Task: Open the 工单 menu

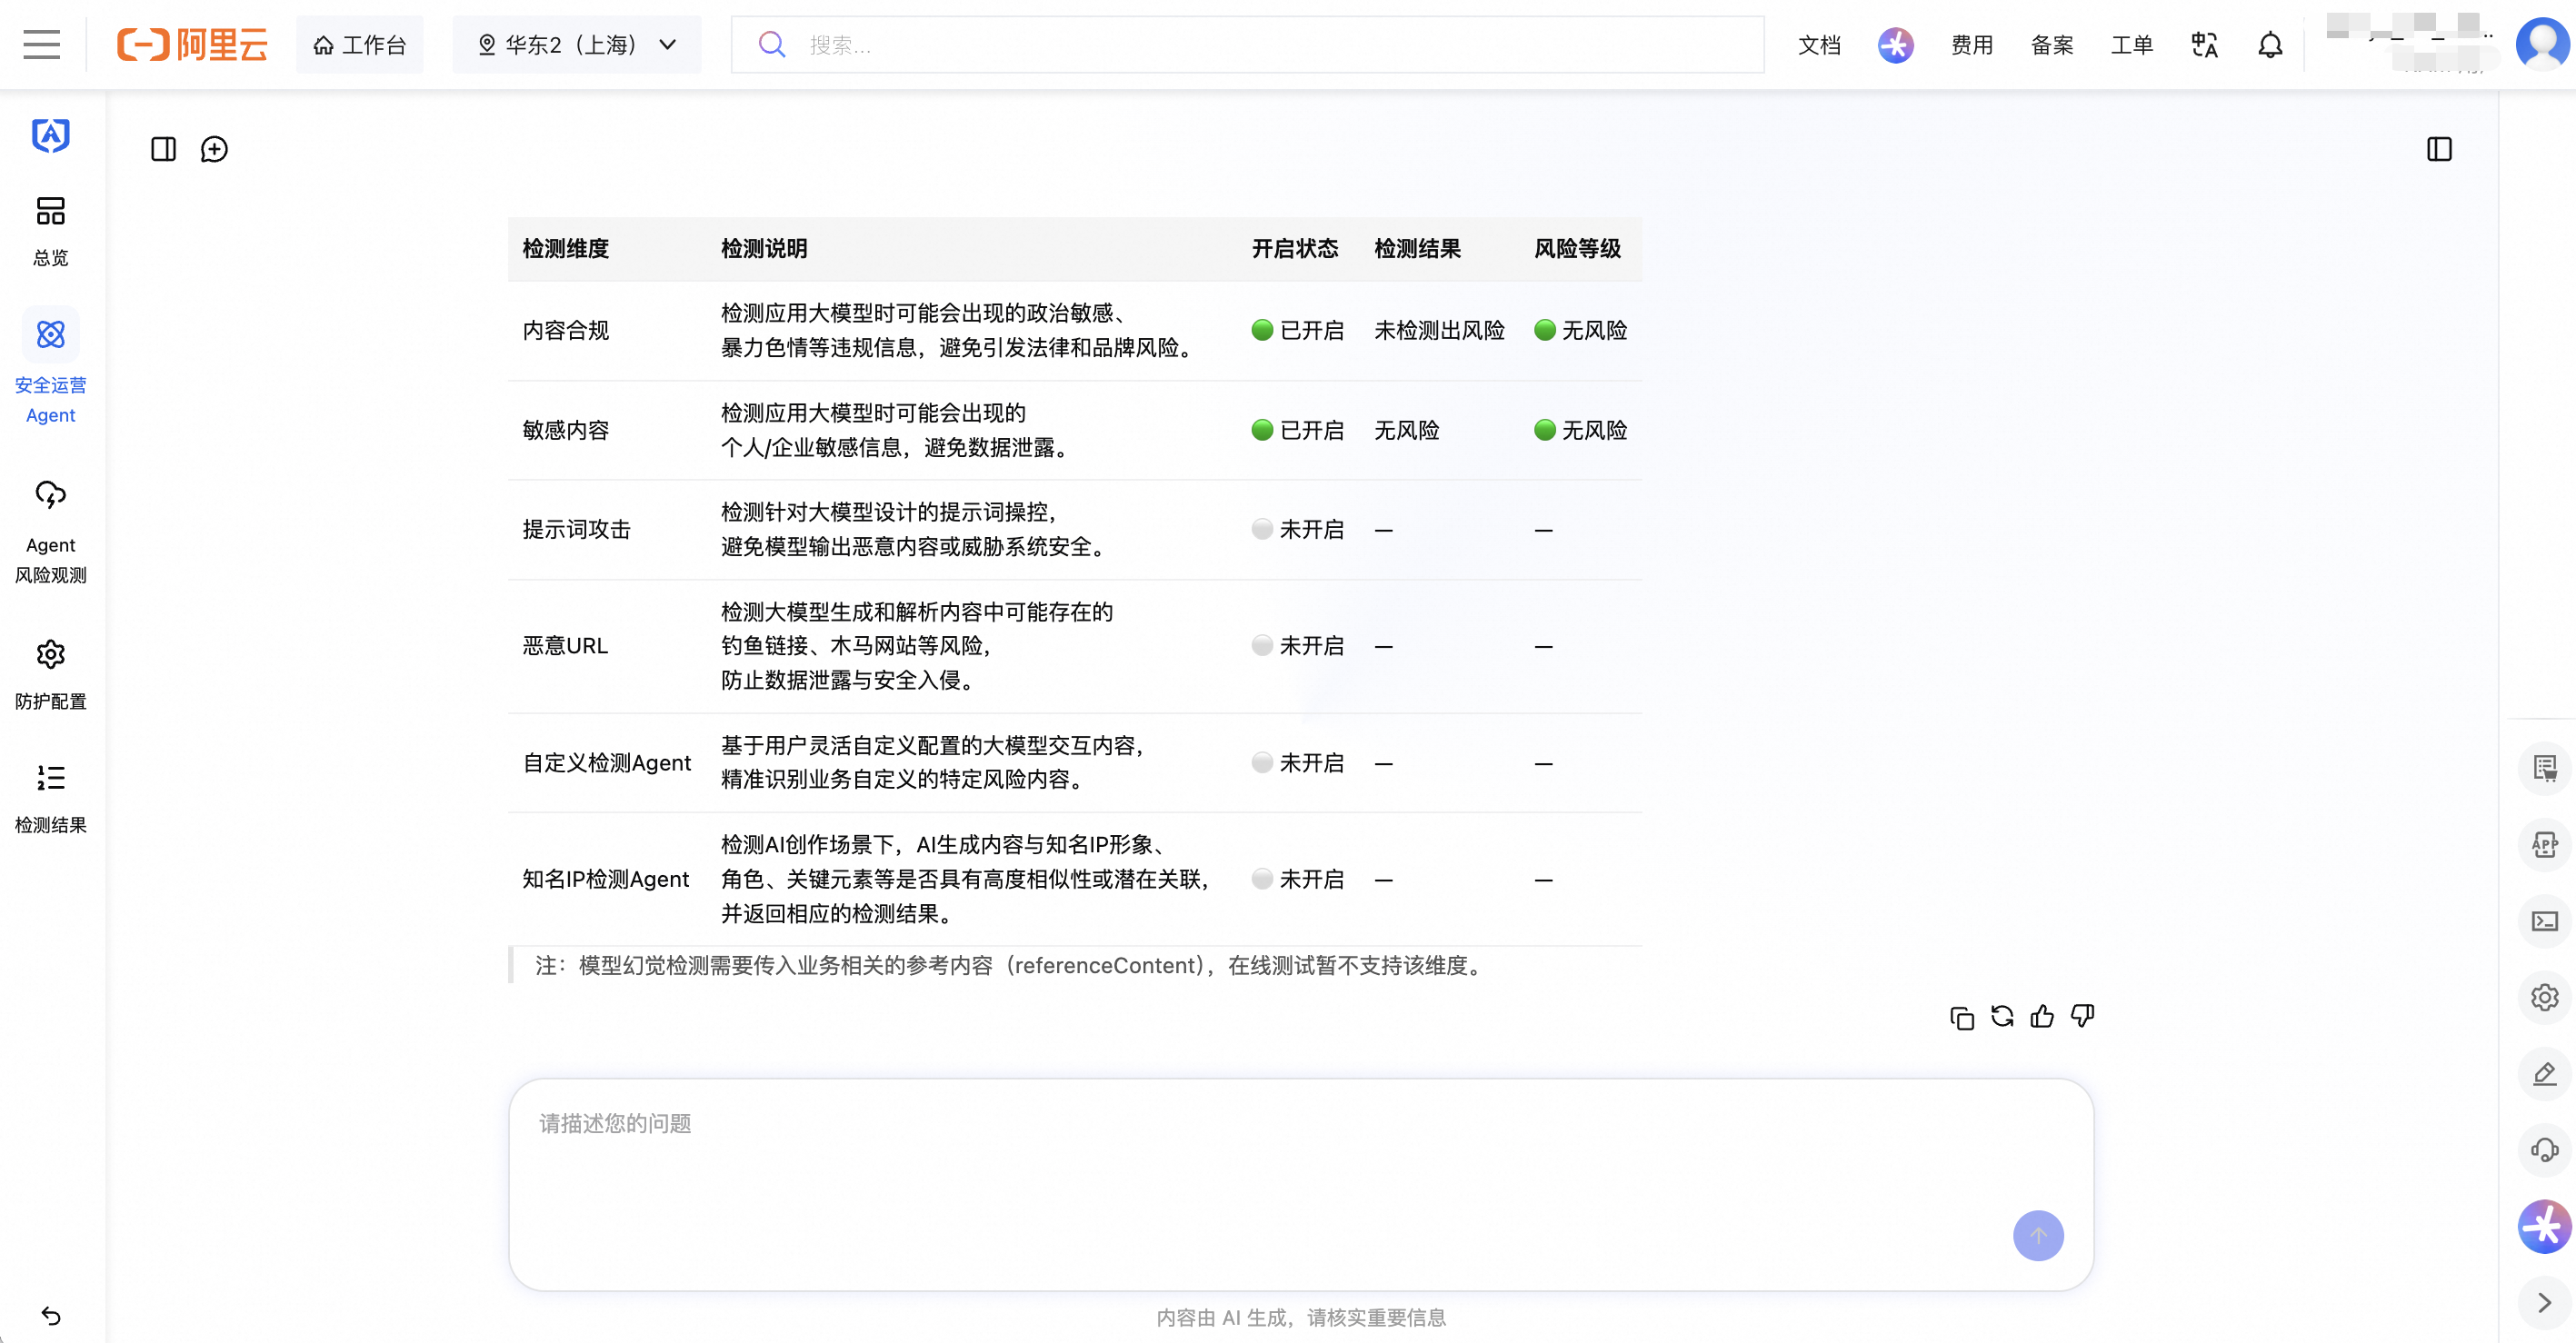Action: [2131, 45]
